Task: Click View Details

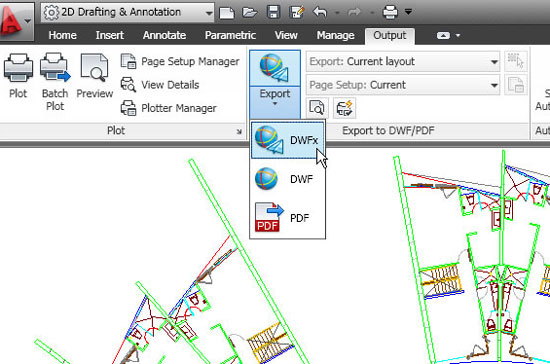Action: point(160,85)
